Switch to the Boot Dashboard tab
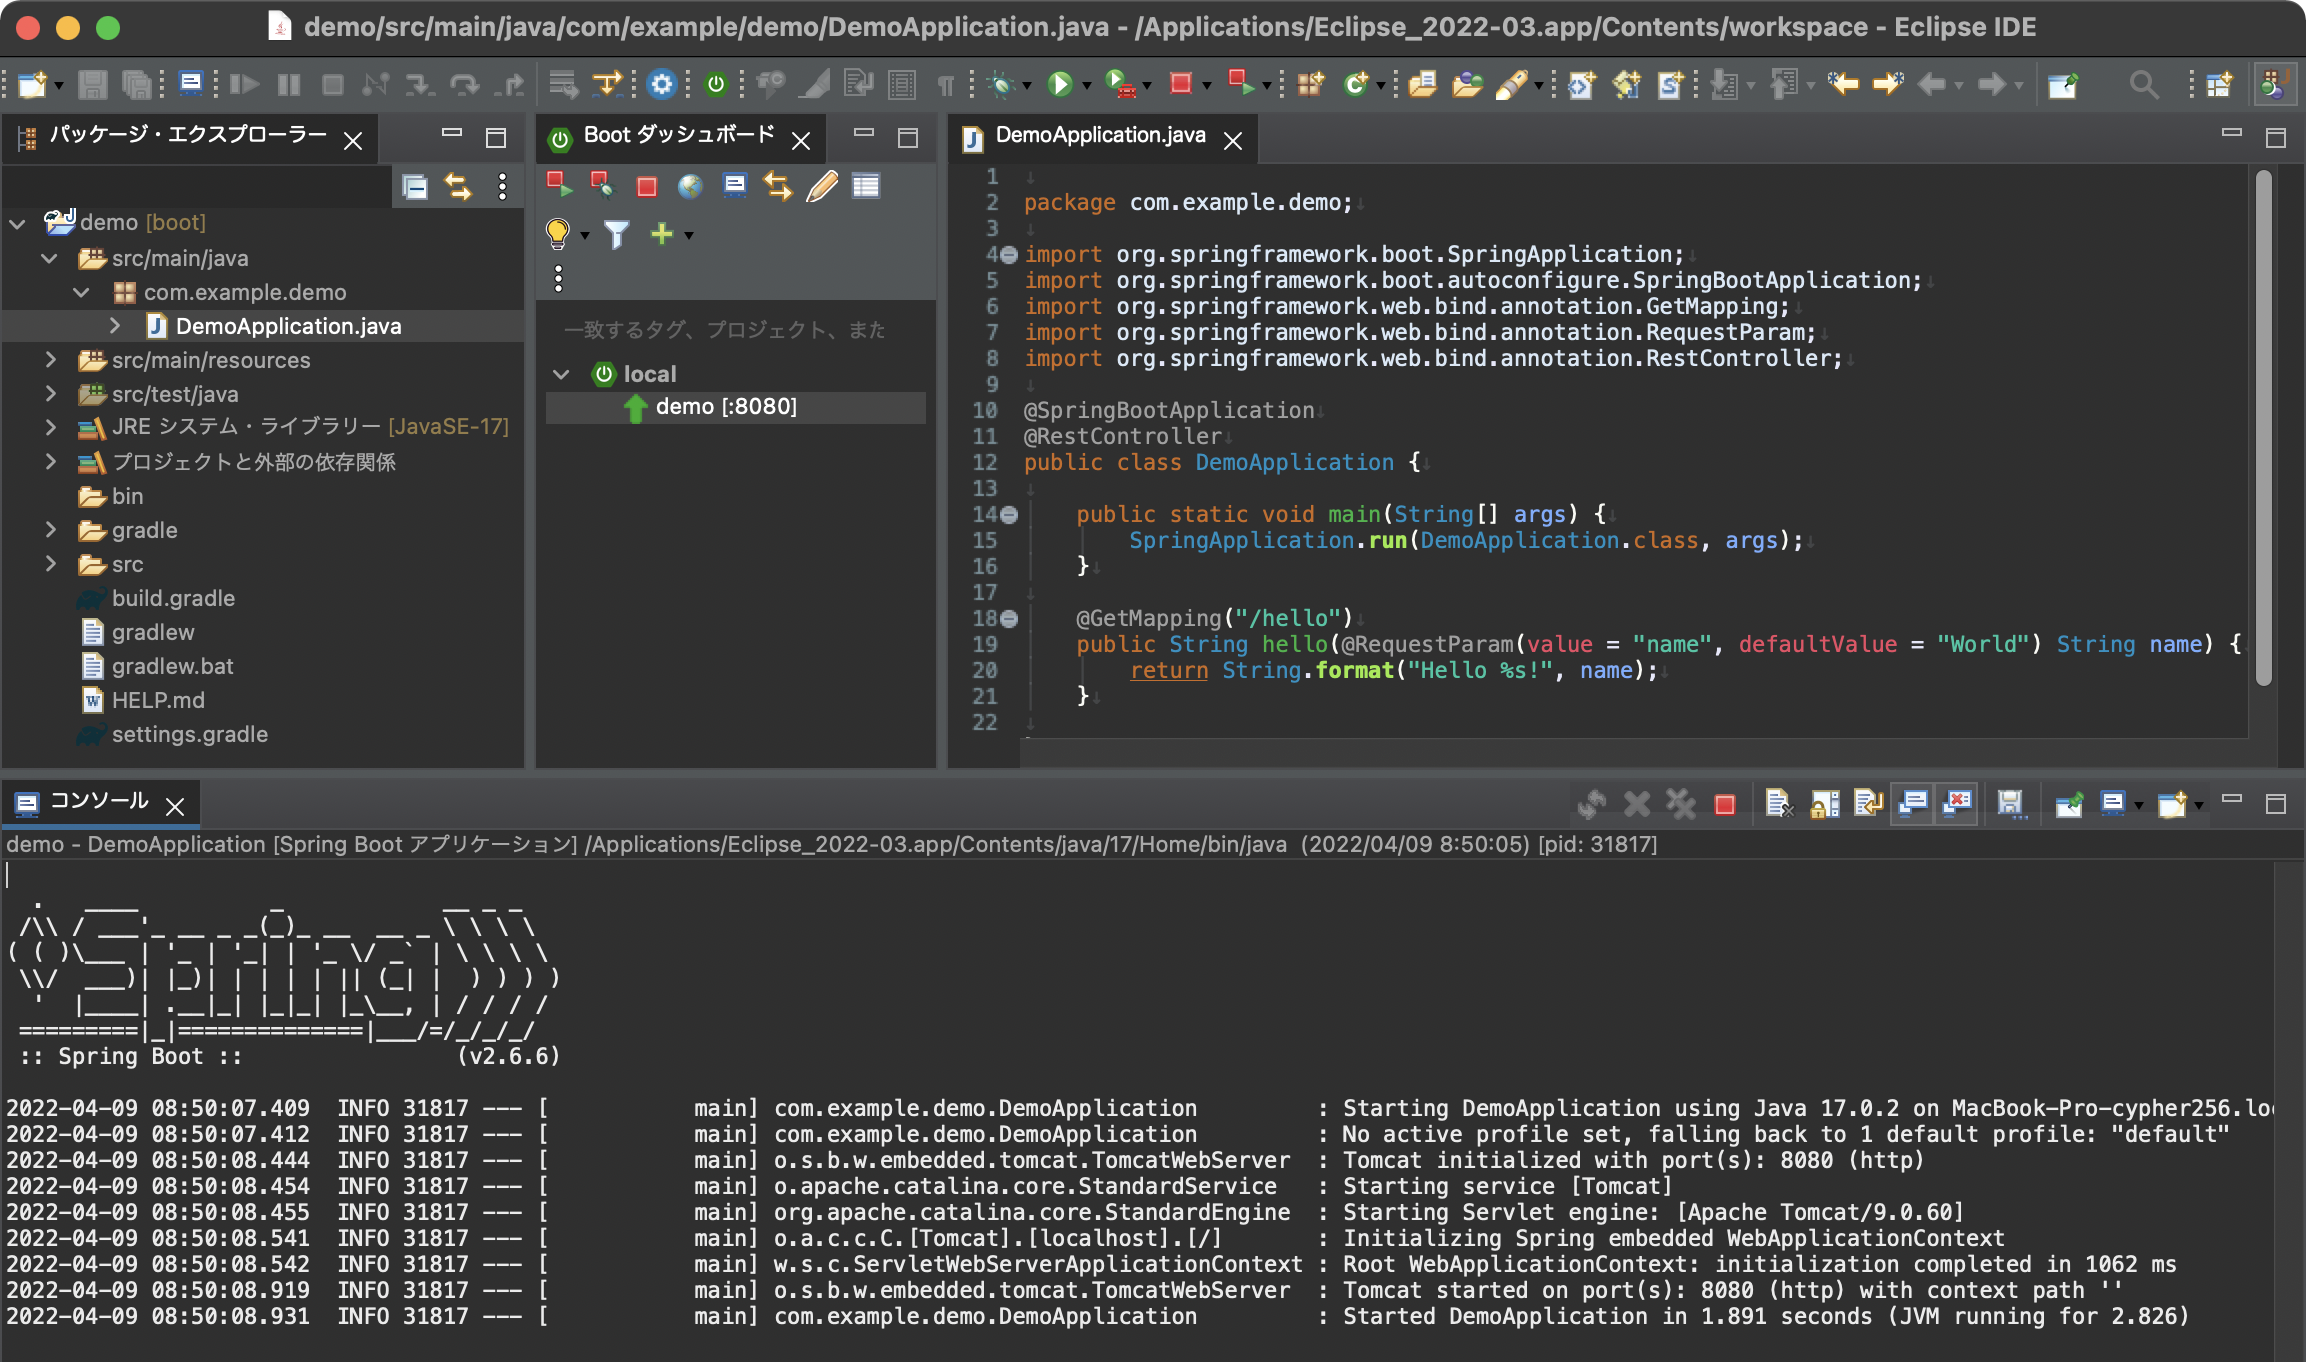Image resolution: width=2306 pixels, height=1362 pixels. click(679, 136)
